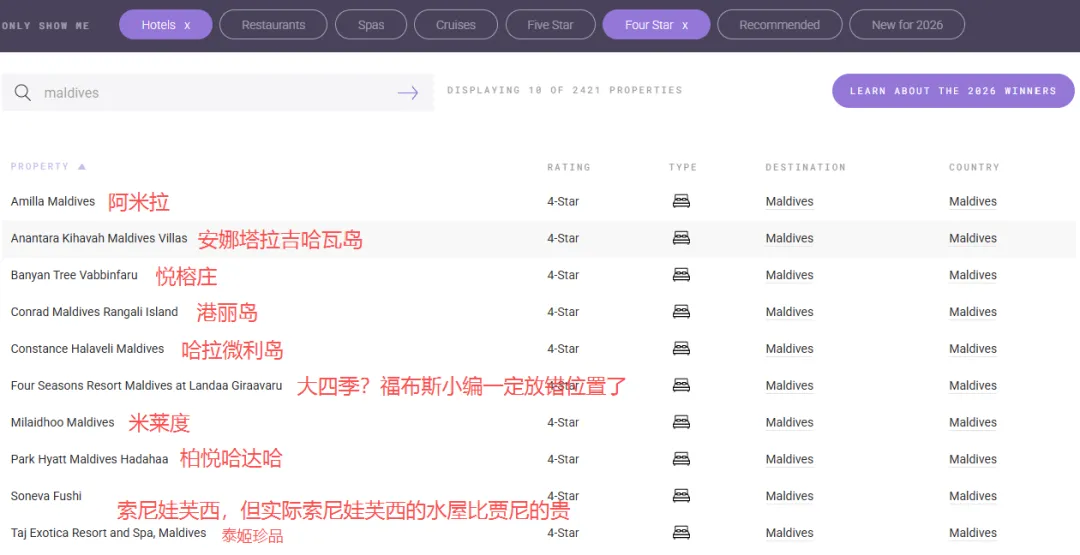Click Maldives destination link in Amilla row
1080x555 pixels.
[789, 202]
